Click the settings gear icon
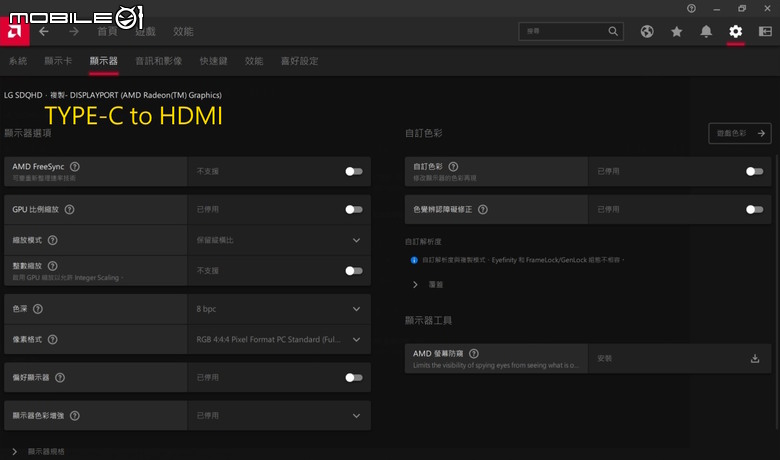 coord(736,31)
